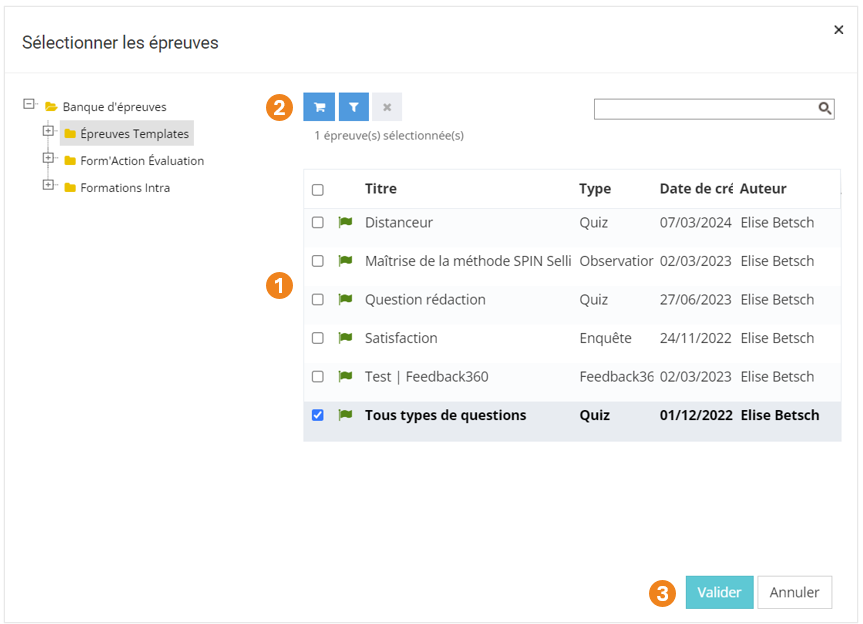Click the grey clear selection X icon
The width and height of the screenshot is (863, 624).
387,107
